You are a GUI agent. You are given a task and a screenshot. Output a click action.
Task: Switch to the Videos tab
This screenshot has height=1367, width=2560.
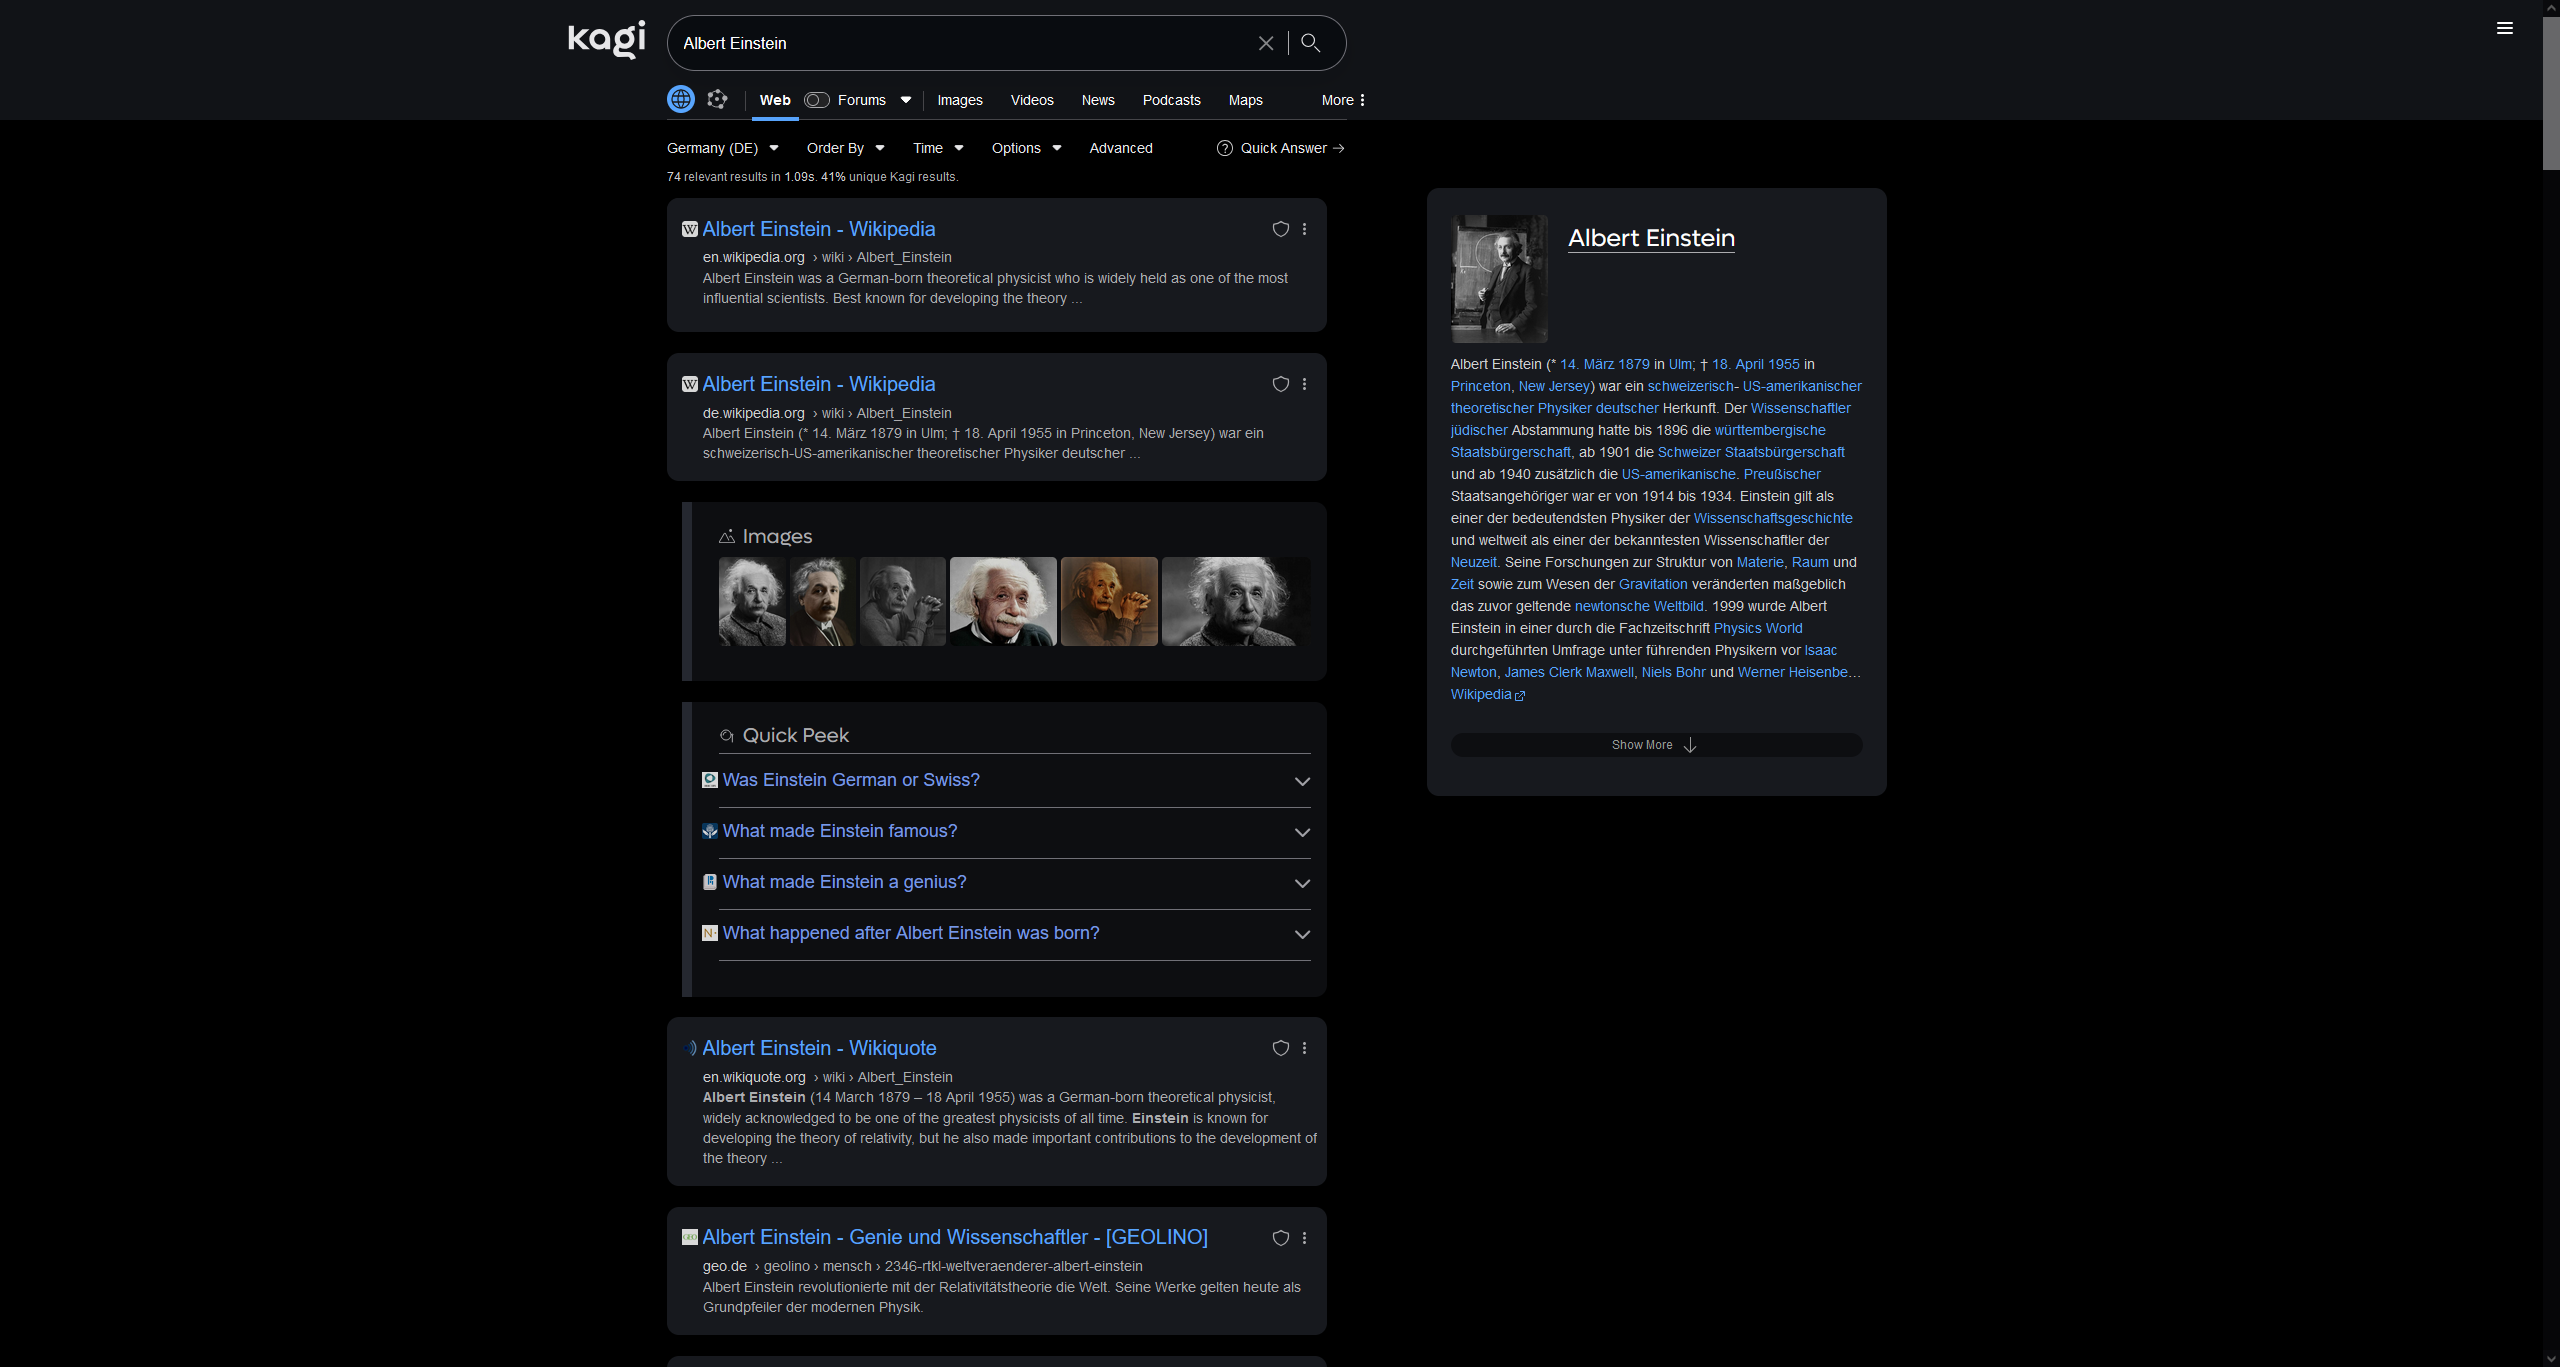pos(1032,100)
